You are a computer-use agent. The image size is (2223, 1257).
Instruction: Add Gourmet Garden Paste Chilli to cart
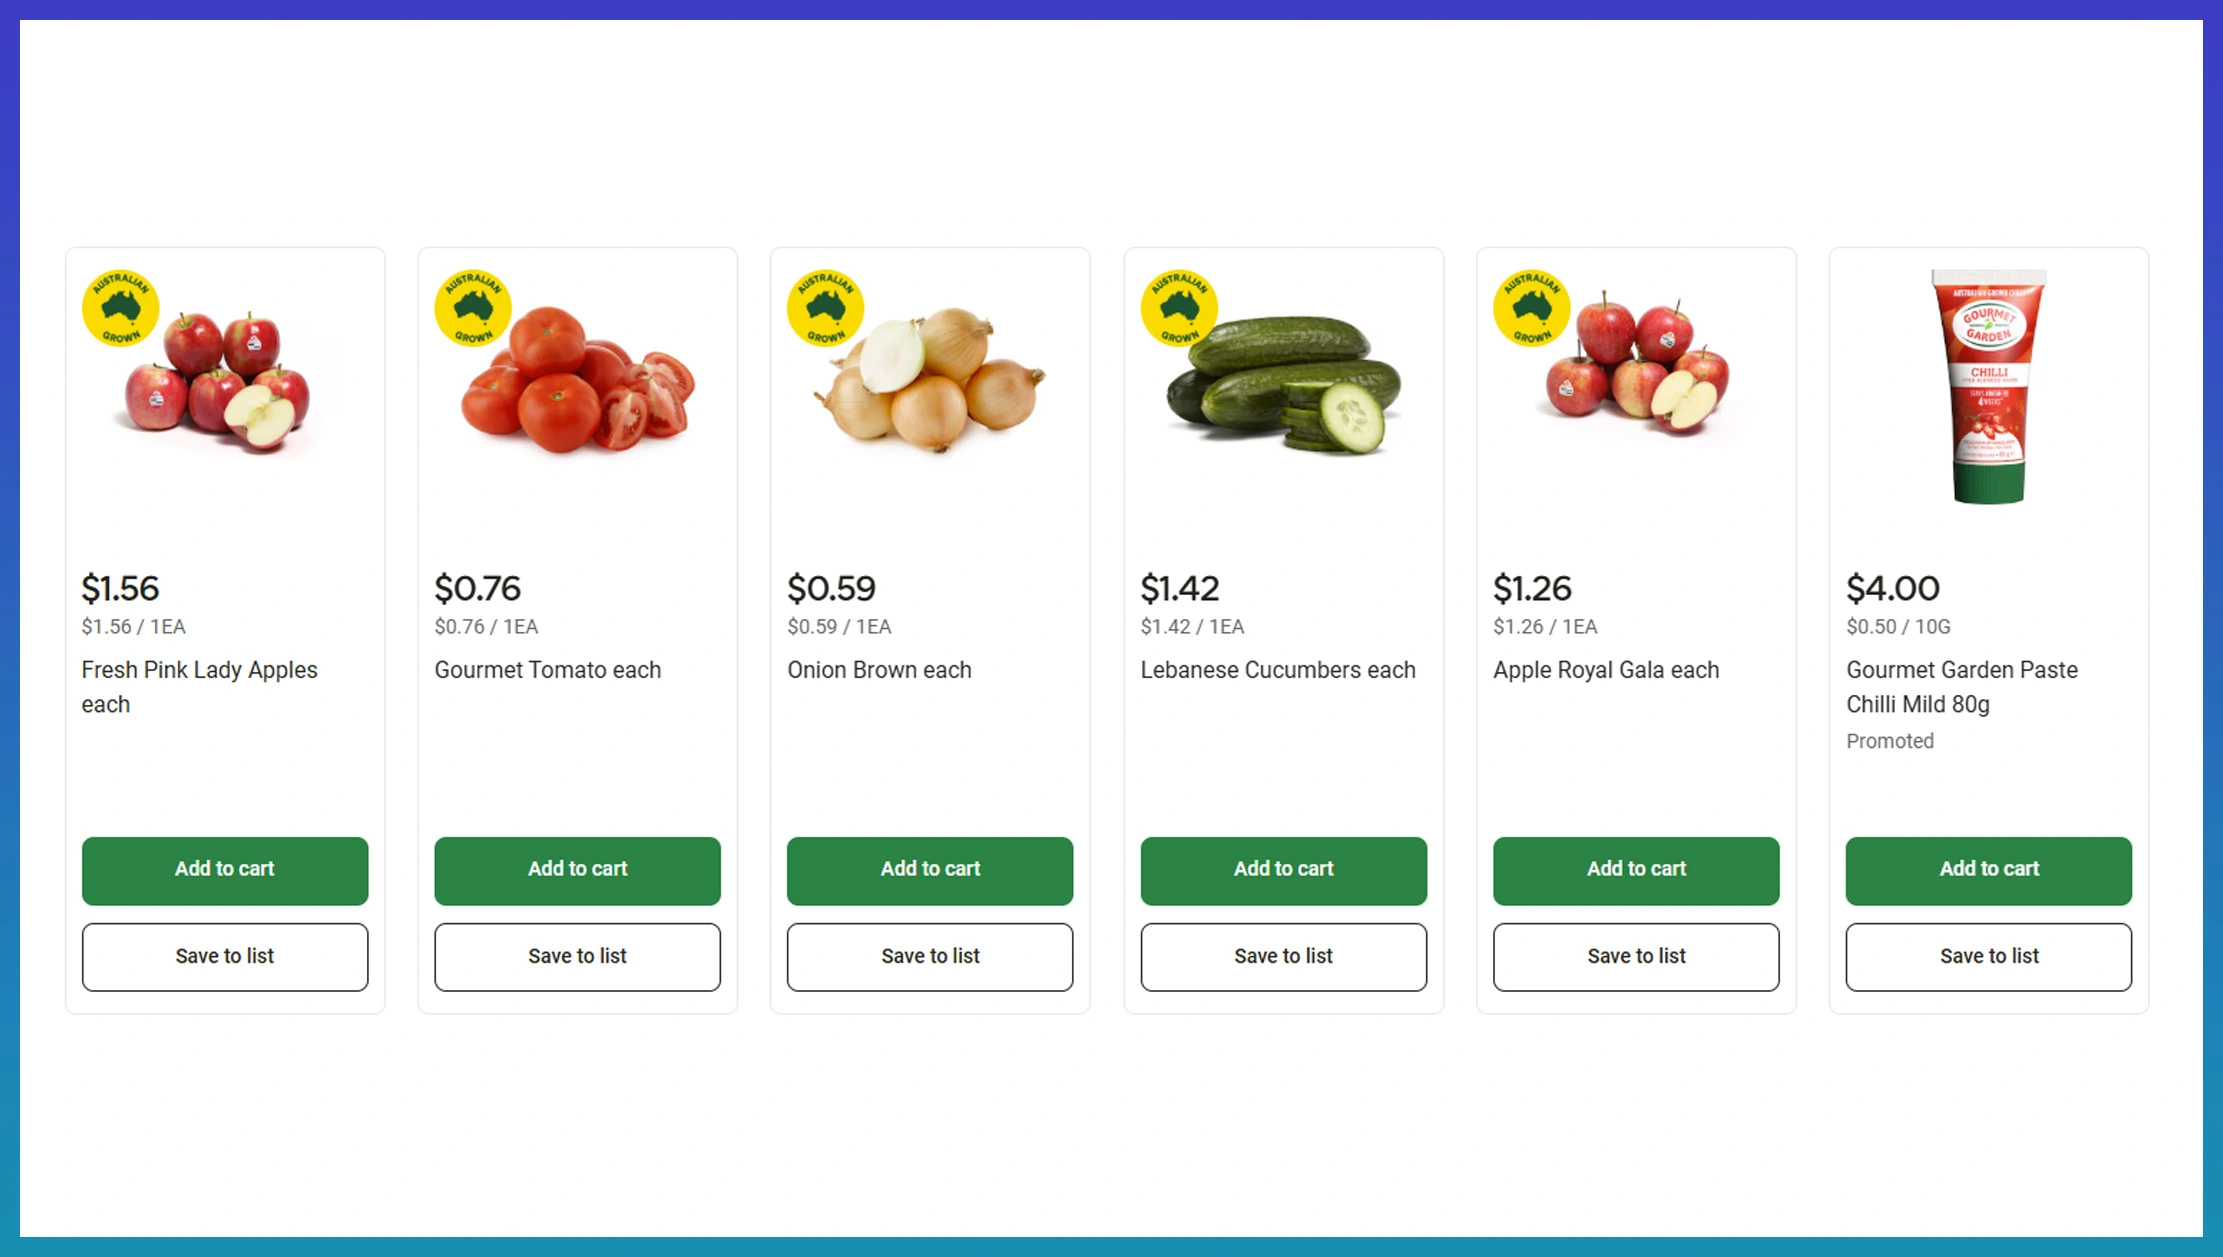[1988, 870]
